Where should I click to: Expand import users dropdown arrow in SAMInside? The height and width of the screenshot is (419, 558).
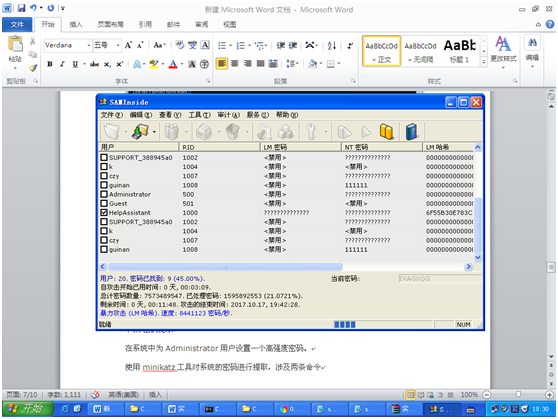[154, 132]
